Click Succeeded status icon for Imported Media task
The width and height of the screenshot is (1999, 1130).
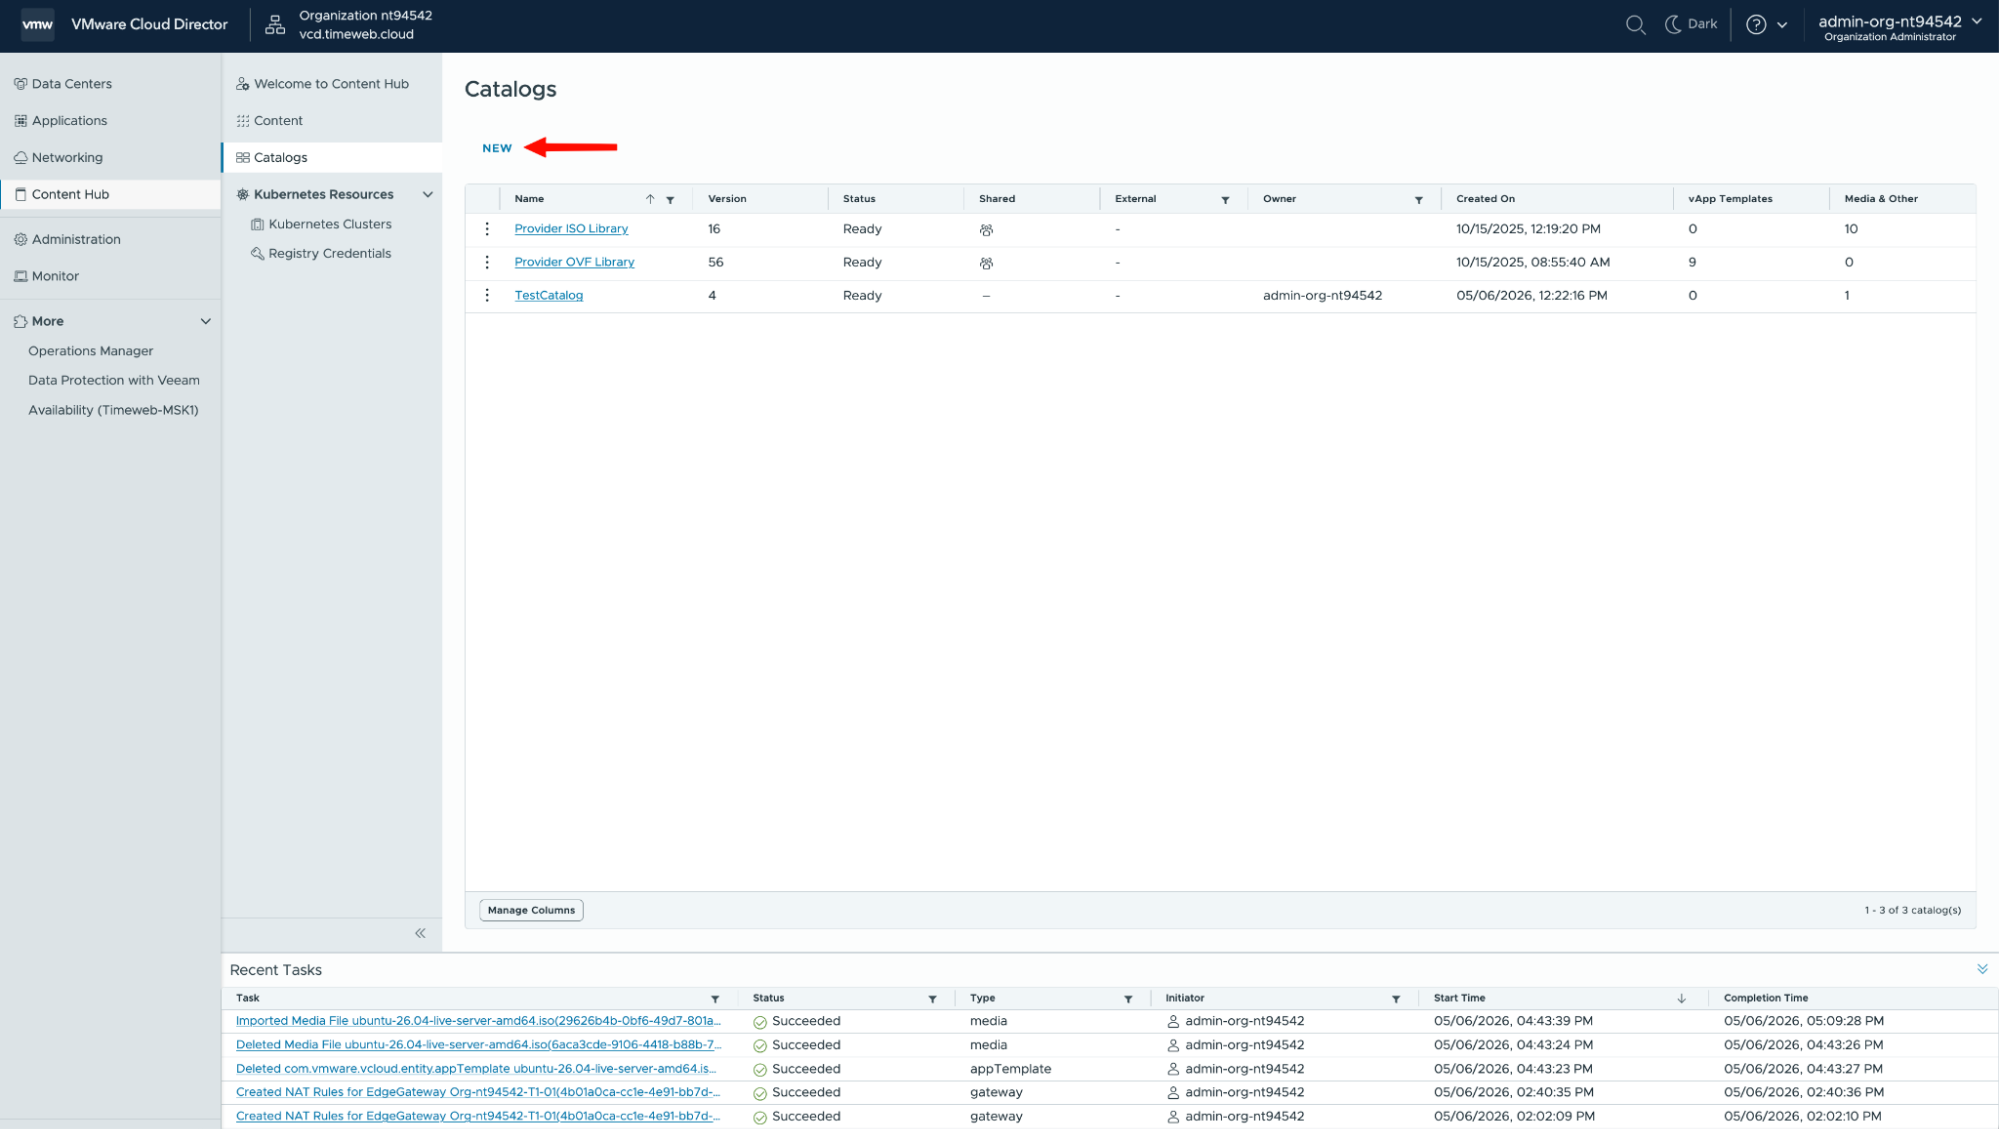coord(760,1023)
